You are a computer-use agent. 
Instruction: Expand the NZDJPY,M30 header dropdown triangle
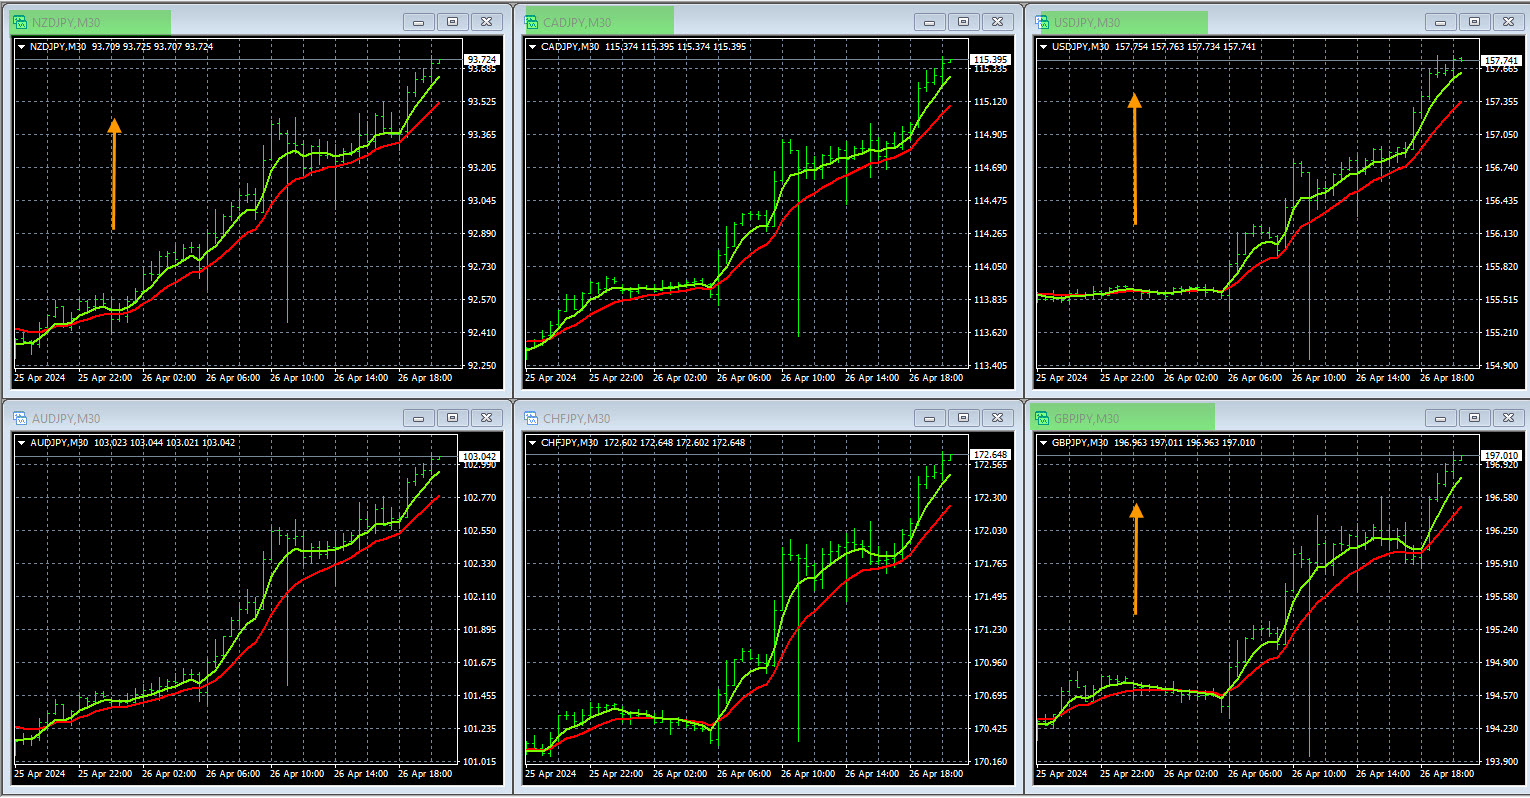click(22, 47)
